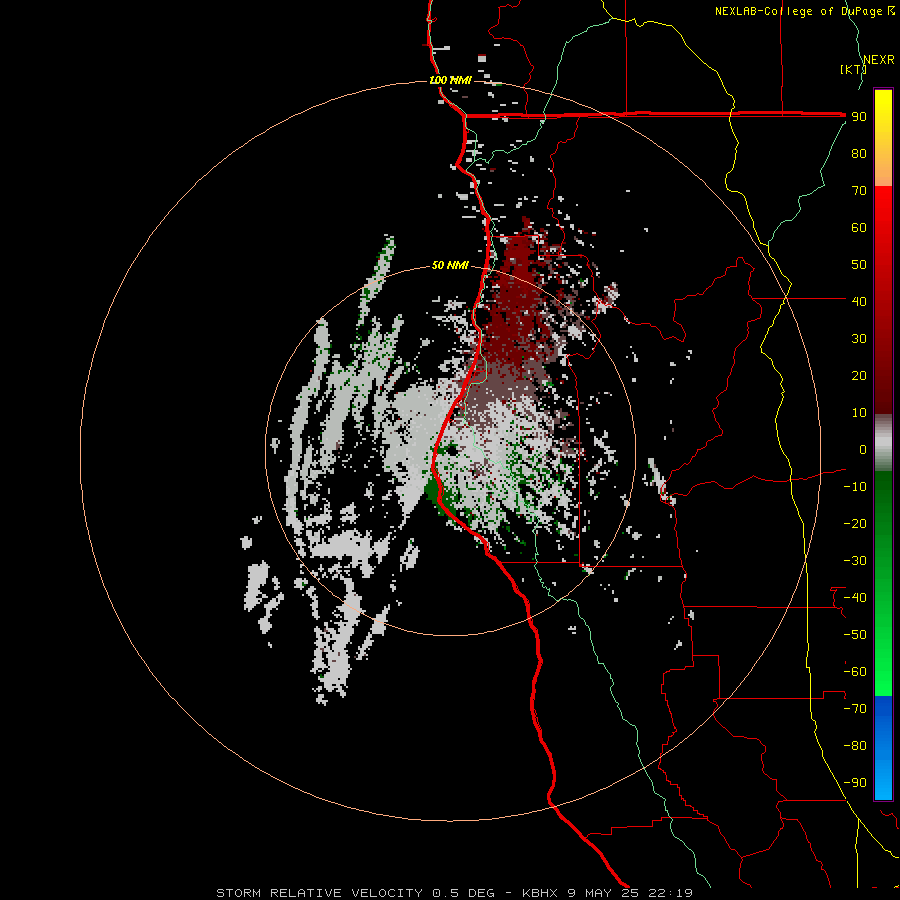Click the 22:19 timestamp in the caption
This screenshot has width=900, height=900.
(670, 893)
